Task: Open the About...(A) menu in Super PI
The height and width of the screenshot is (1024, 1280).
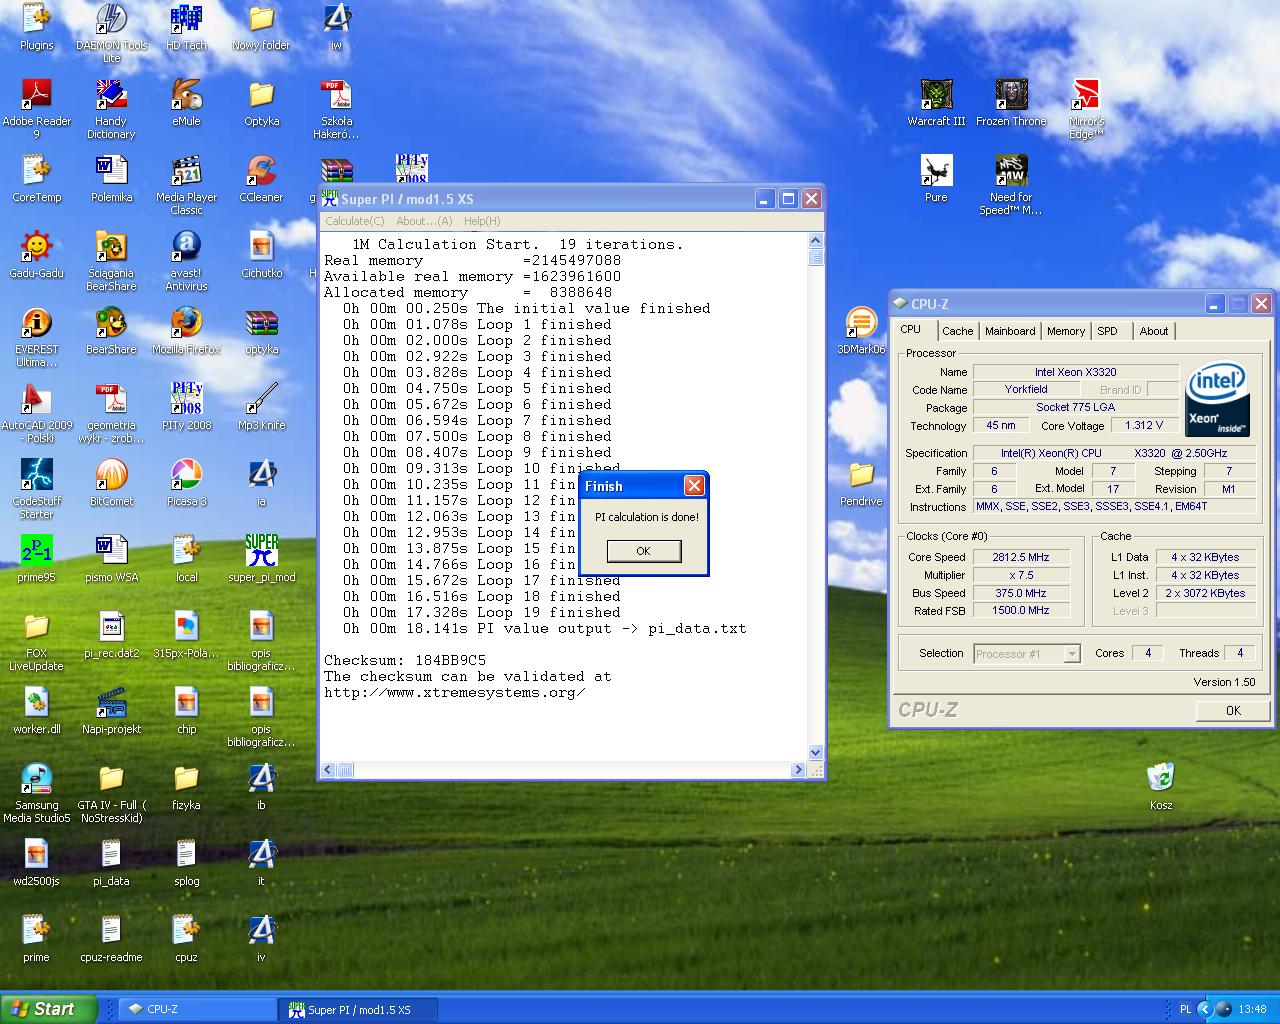Action: 424,221
